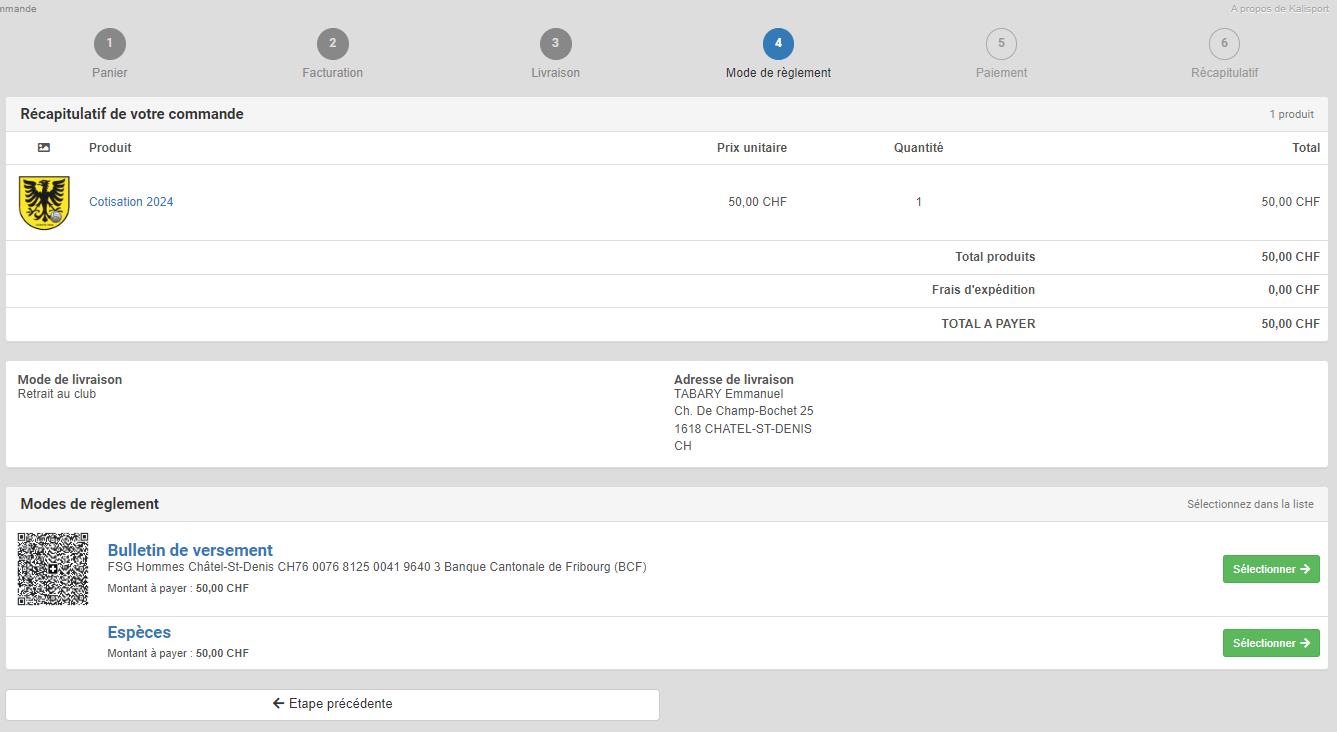The width and height of the screenshot is (1337, 732).
Task: Go to step 2 Facturation circle
Action: pos(333,44)
